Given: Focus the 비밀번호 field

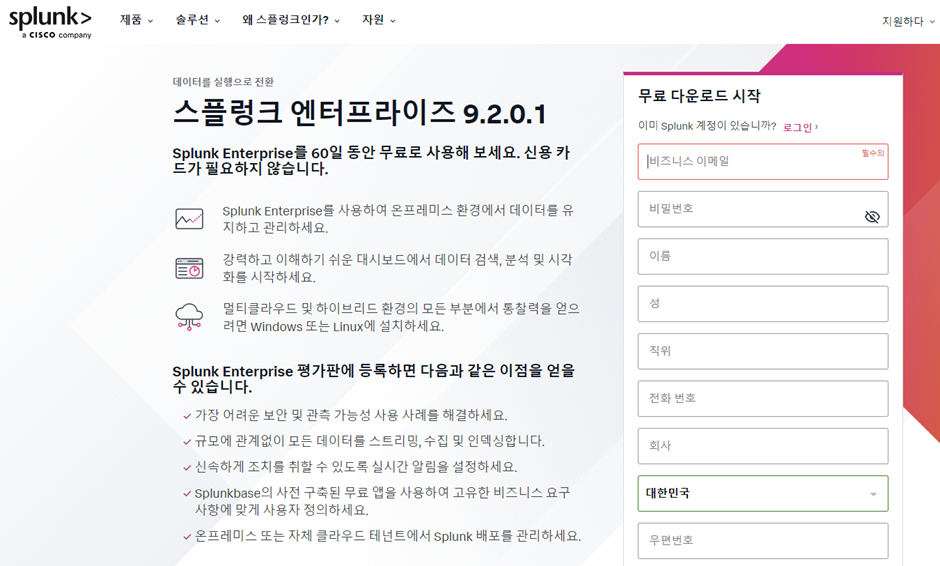Looking at the screenshot, I should coord(763,209).
